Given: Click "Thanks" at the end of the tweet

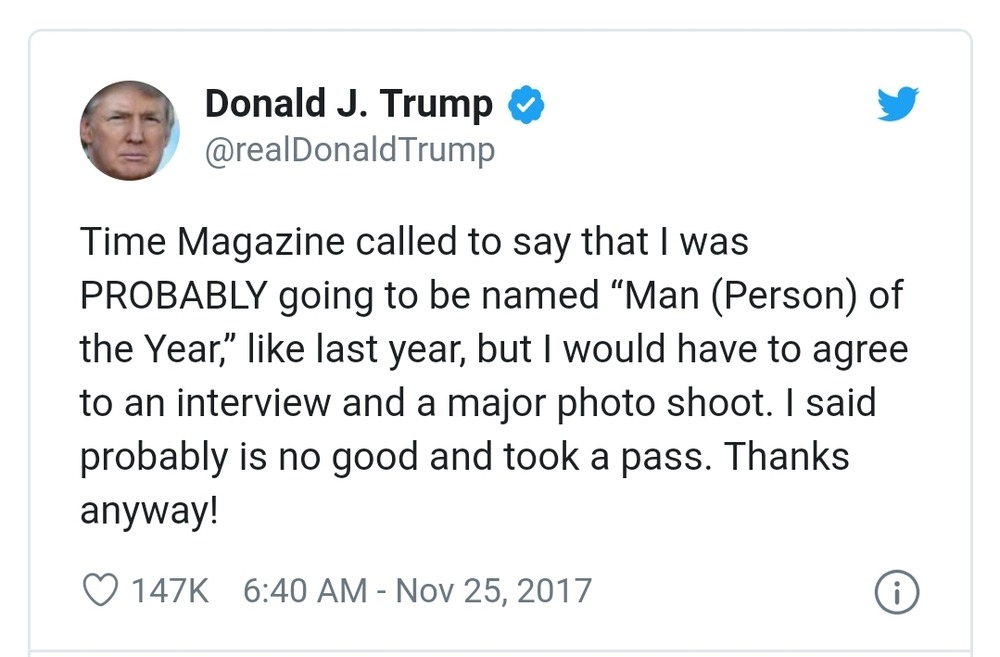Looking at the screenshot, I should coord(785,456).
